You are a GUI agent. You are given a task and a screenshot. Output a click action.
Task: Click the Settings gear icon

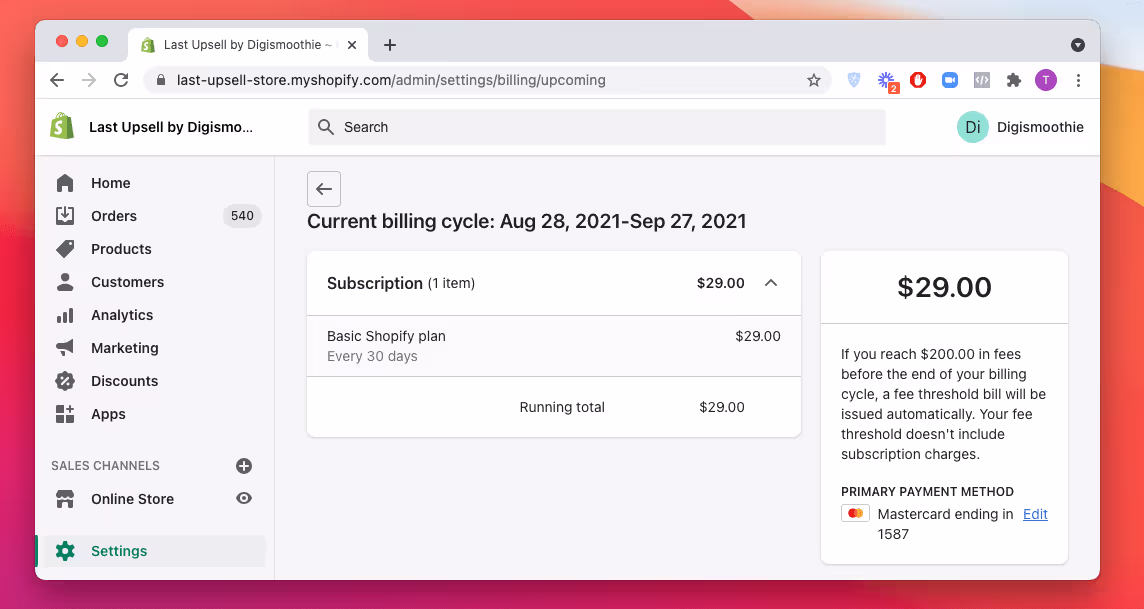tap(65, 551)
